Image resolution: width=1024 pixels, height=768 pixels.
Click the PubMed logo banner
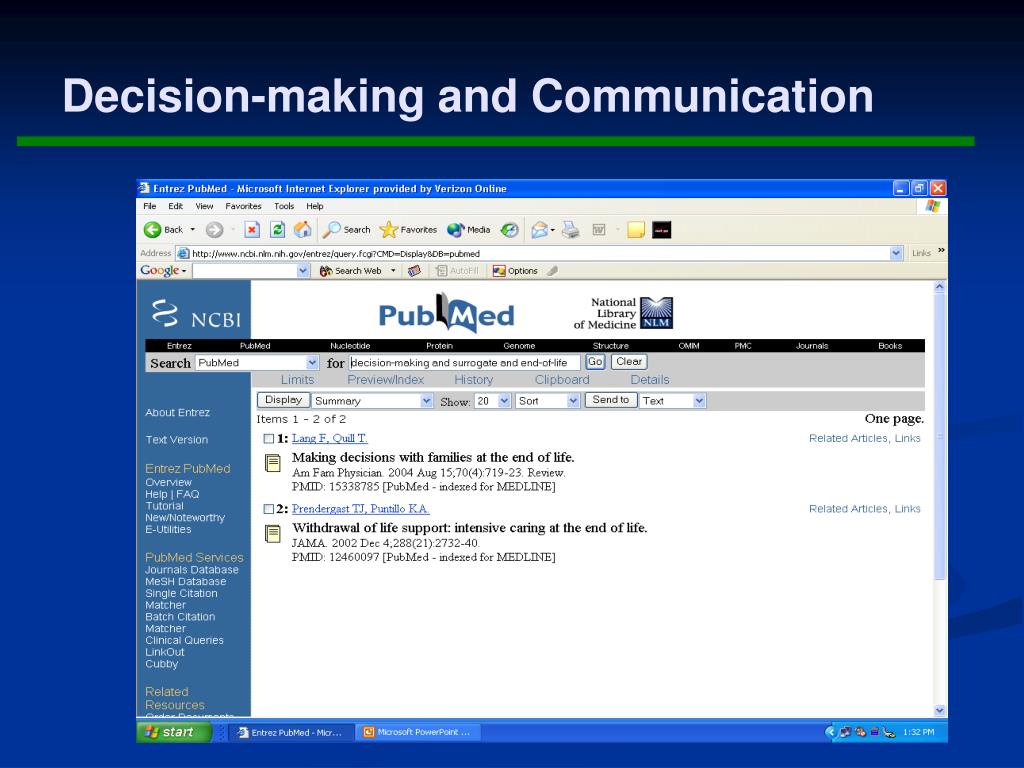point(447,313)
